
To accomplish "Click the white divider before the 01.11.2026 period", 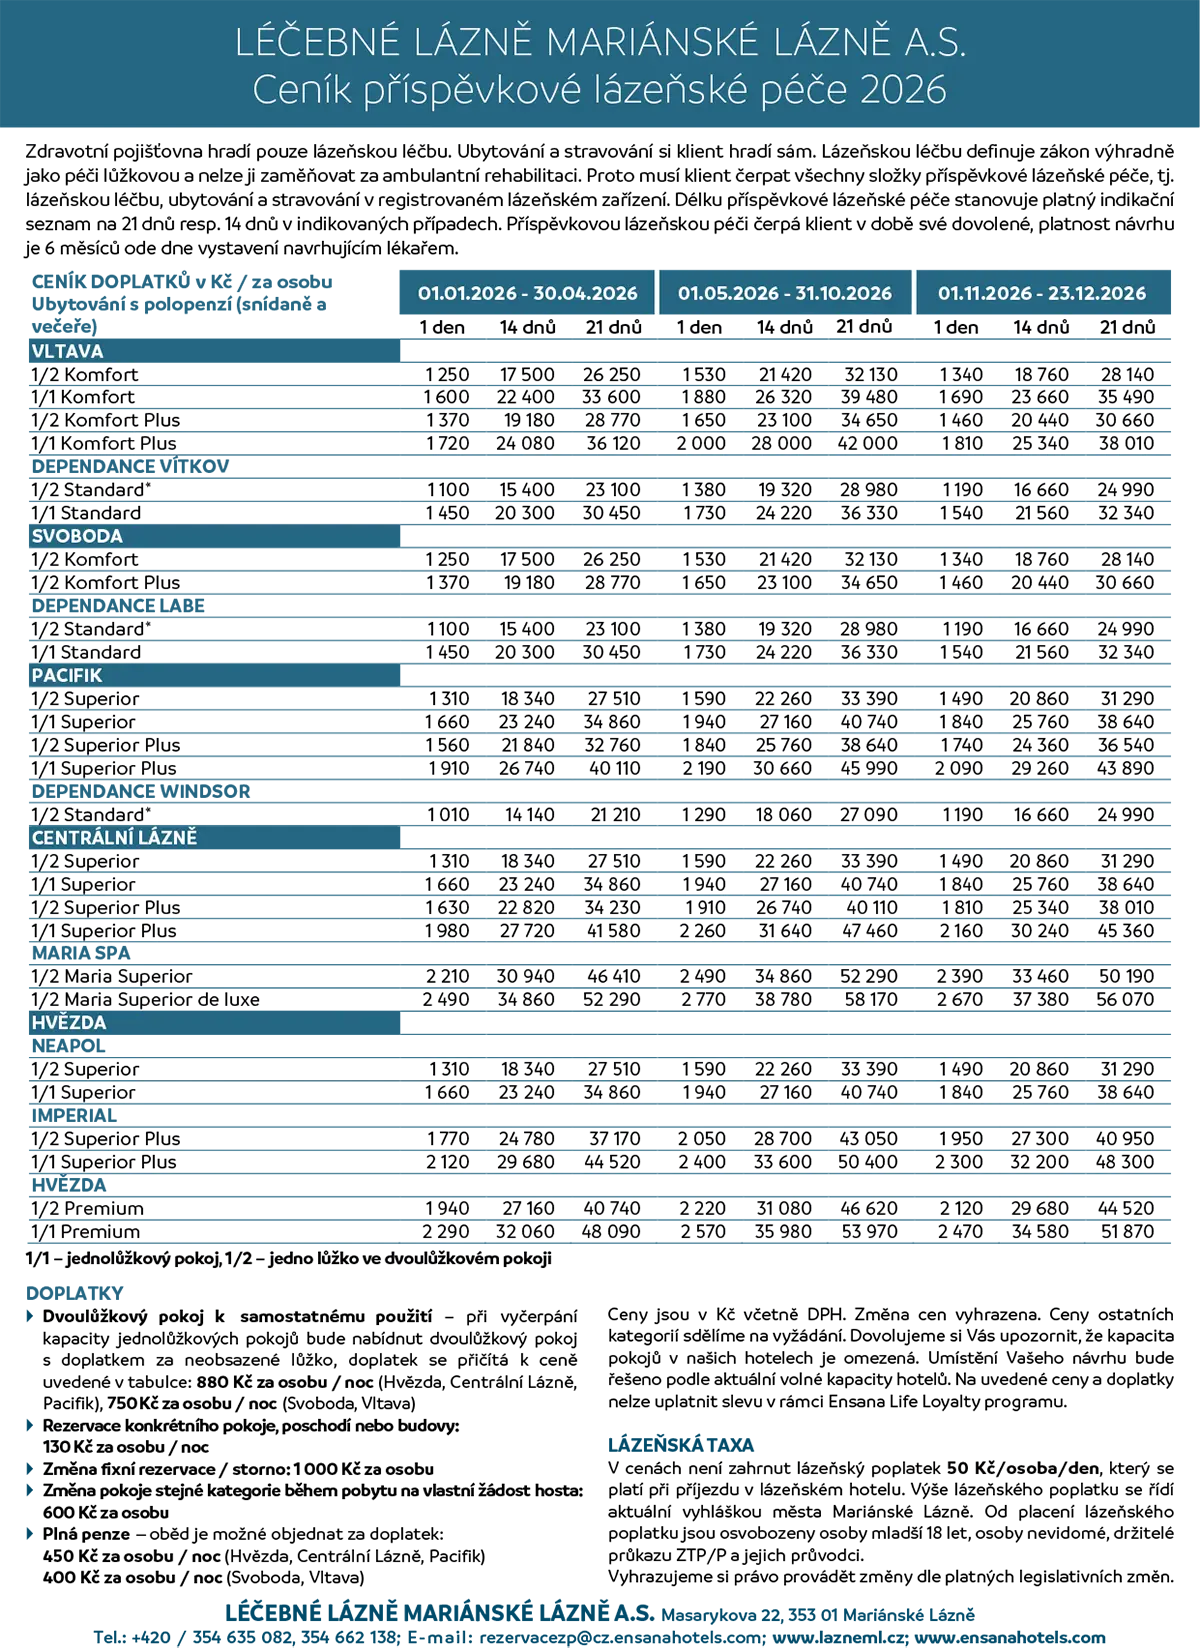I will [x=915, y=292].
